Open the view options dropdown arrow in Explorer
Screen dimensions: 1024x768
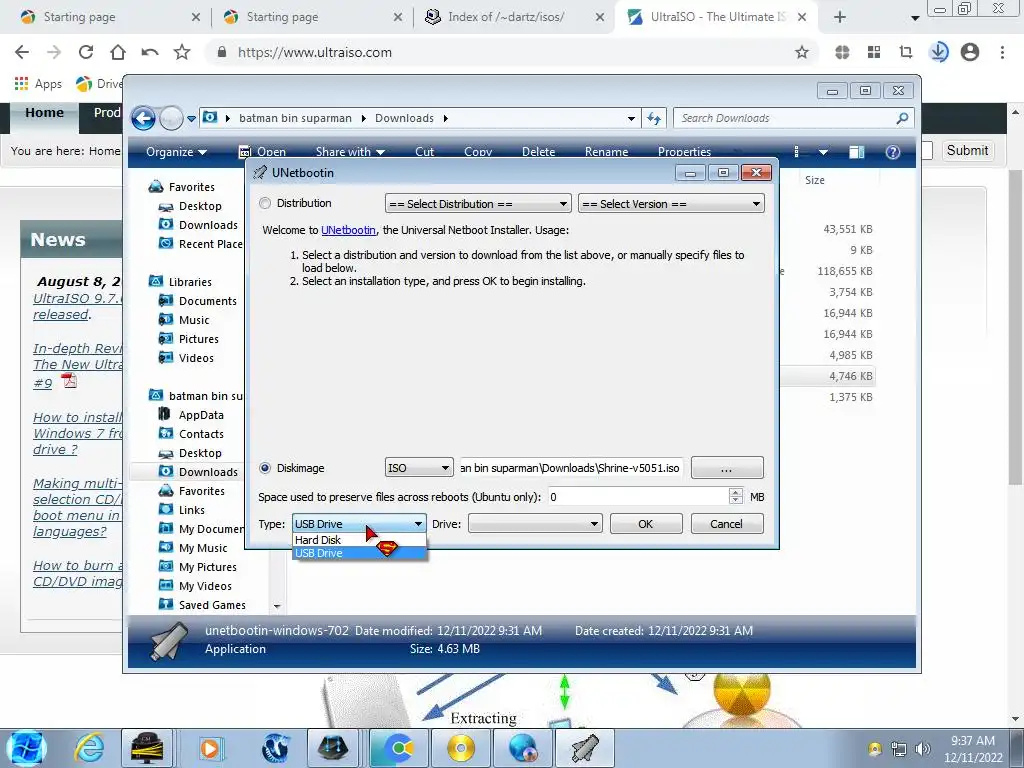(824, 152)
